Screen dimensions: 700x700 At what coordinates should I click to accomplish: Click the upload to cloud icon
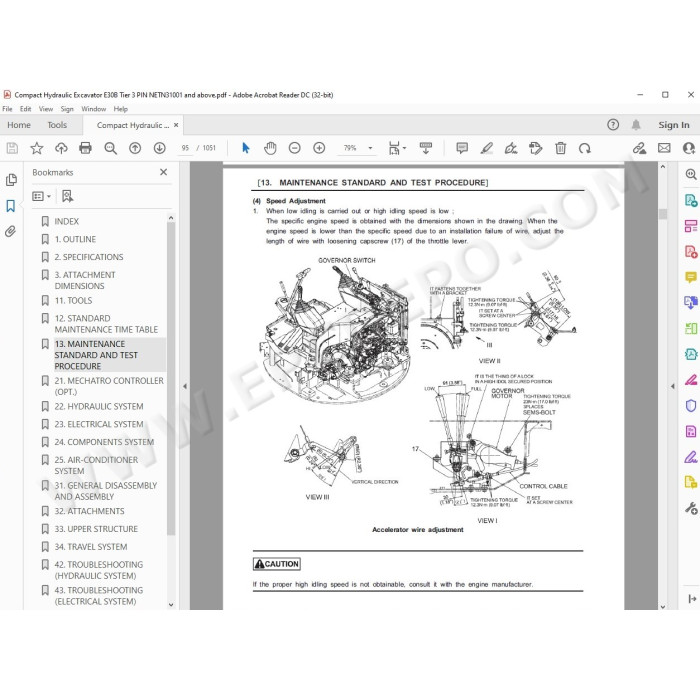(61, 148)
